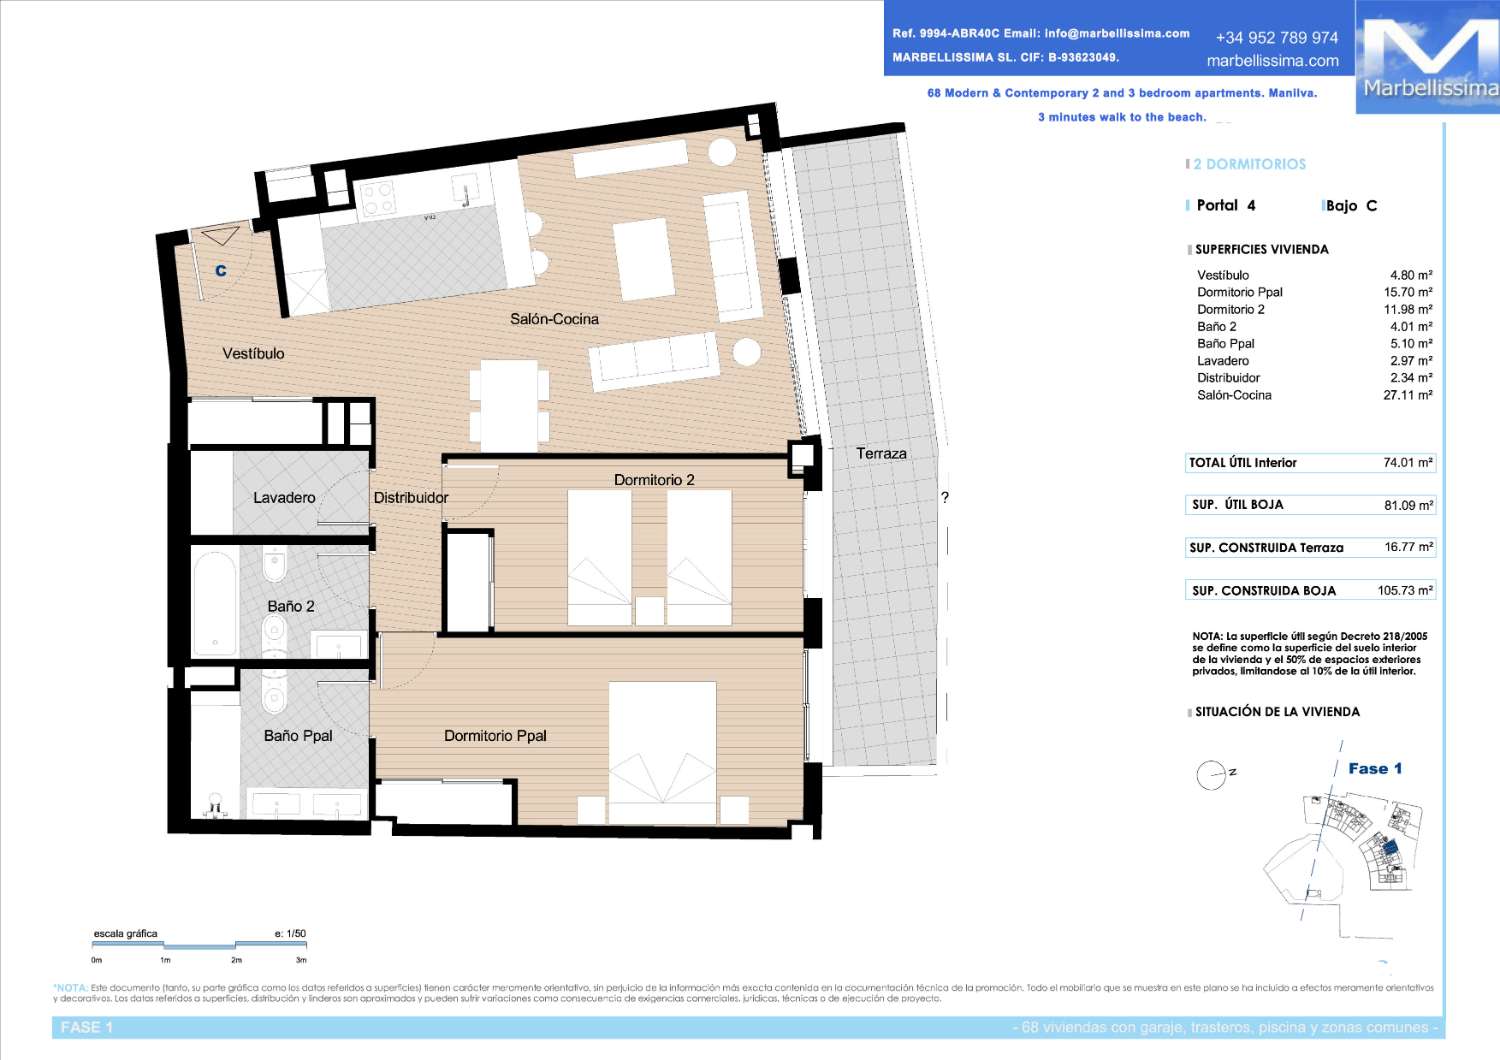
Task: Click the bottom disclaimer NOTA paragraph
Action: click(743, 993)
